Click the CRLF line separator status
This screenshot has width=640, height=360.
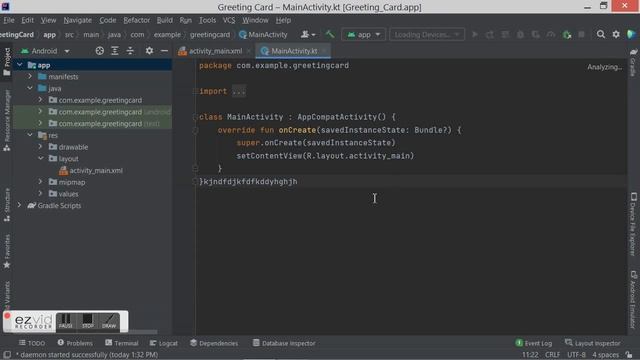pos(552,355)
